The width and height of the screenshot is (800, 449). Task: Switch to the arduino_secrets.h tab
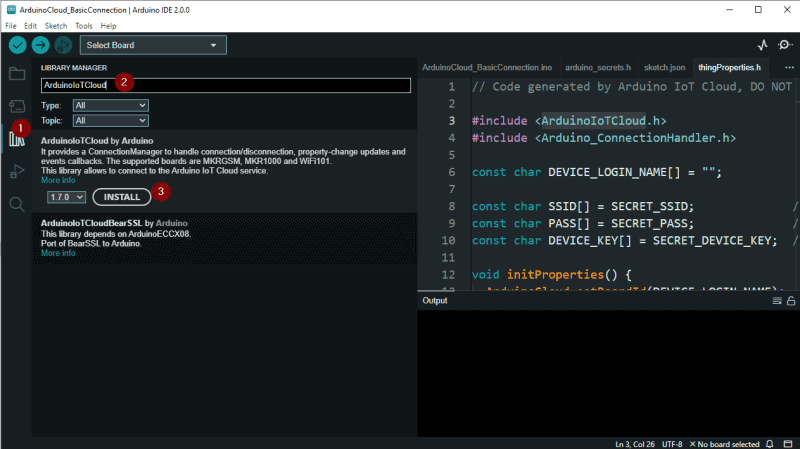(598, 67)
